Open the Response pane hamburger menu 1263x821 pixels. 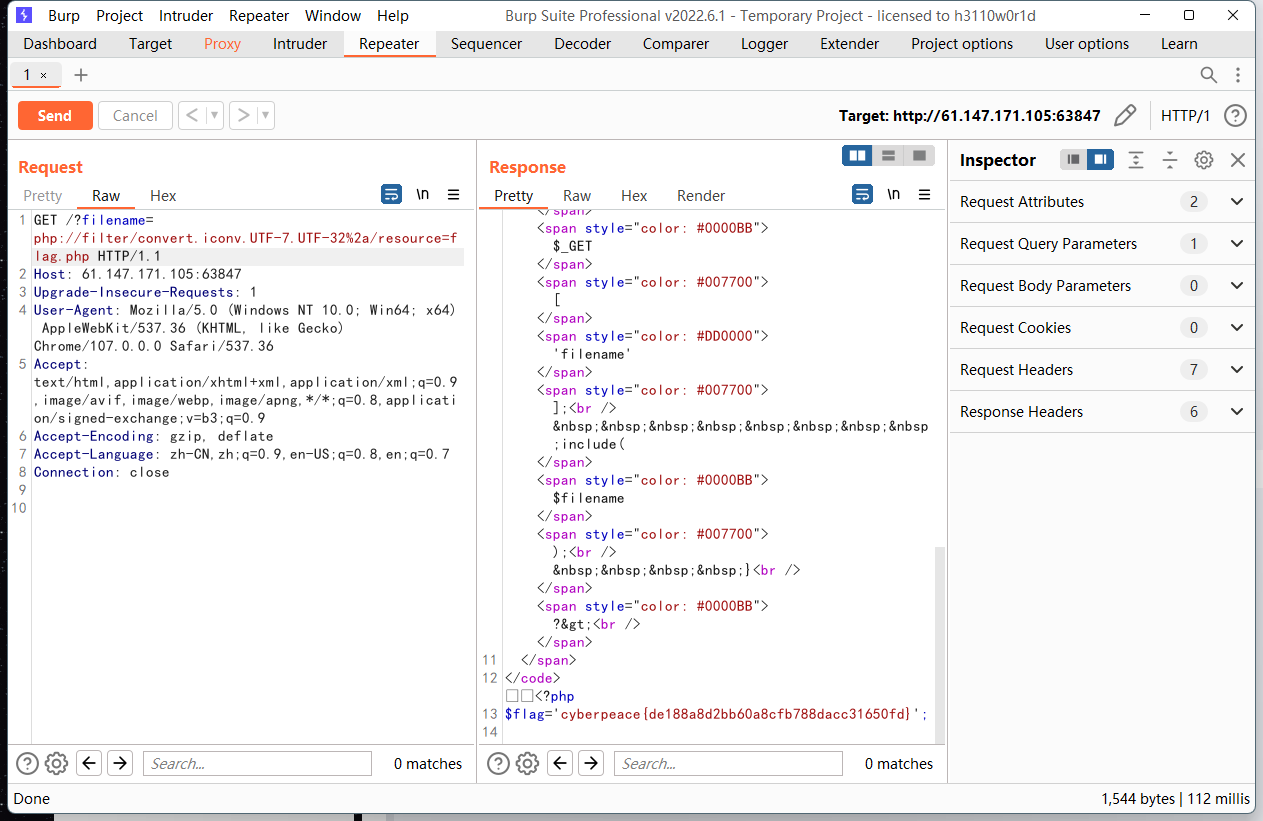click(x=925, y=194)
